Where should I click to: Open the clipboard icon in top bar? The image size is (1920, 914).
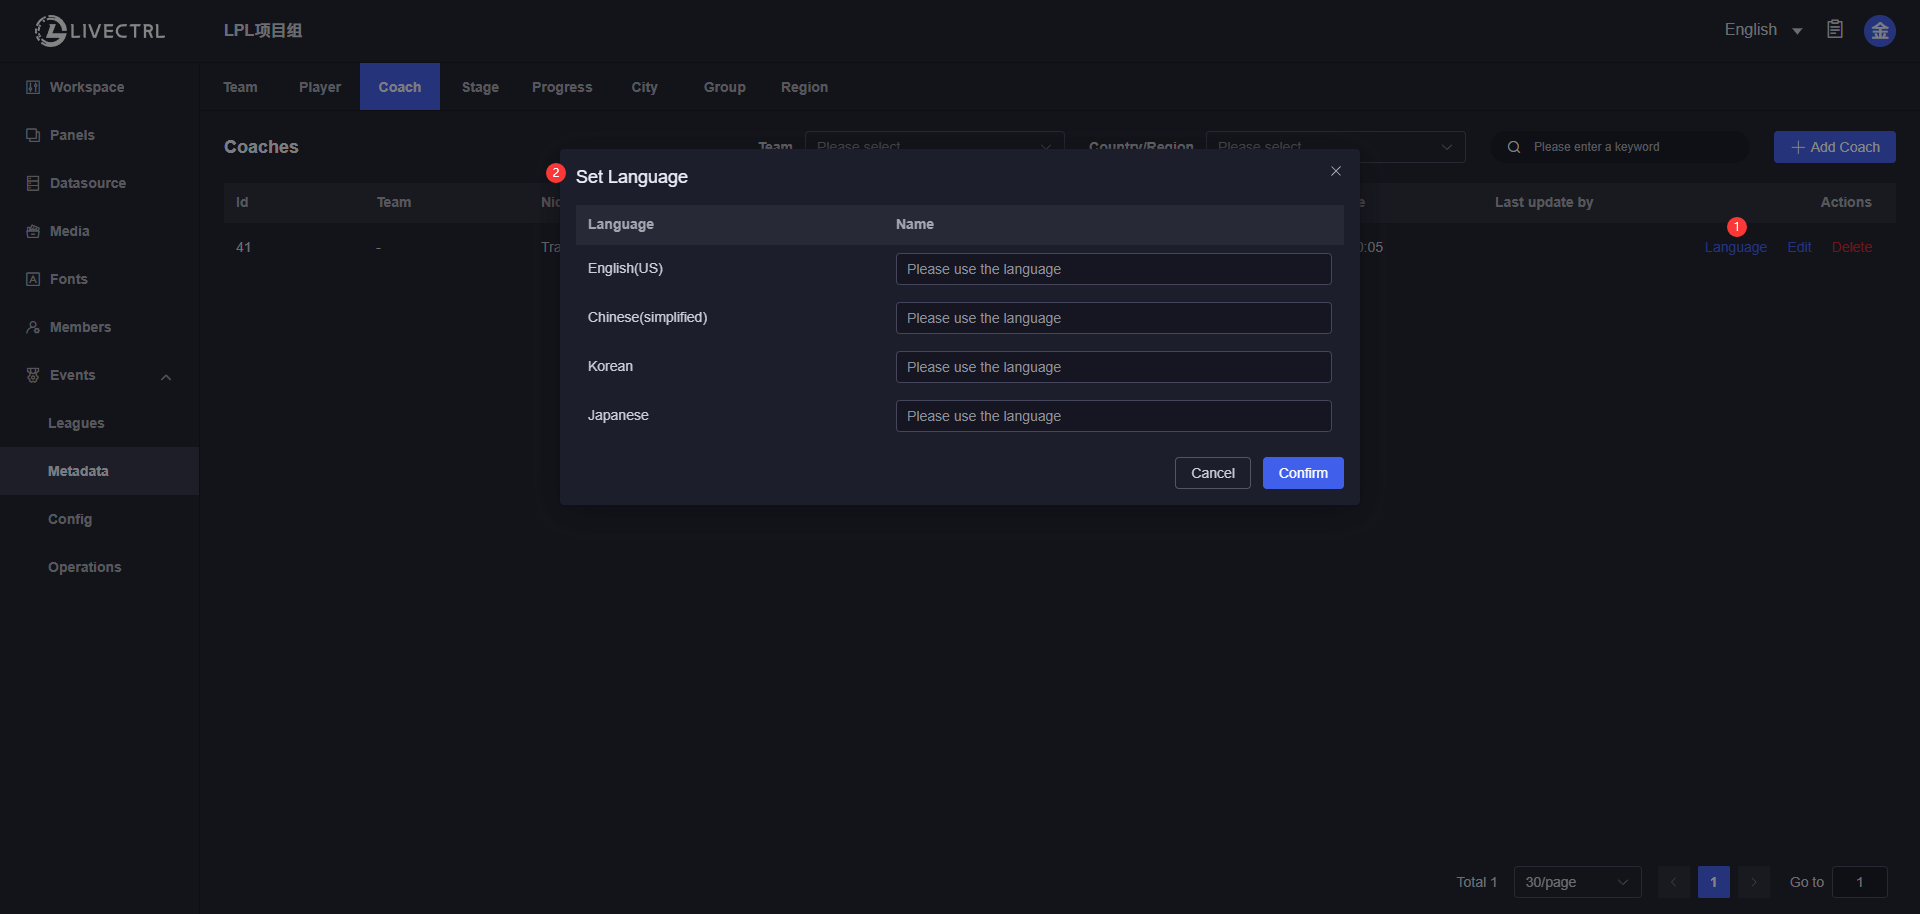[x=1835, y=30]
